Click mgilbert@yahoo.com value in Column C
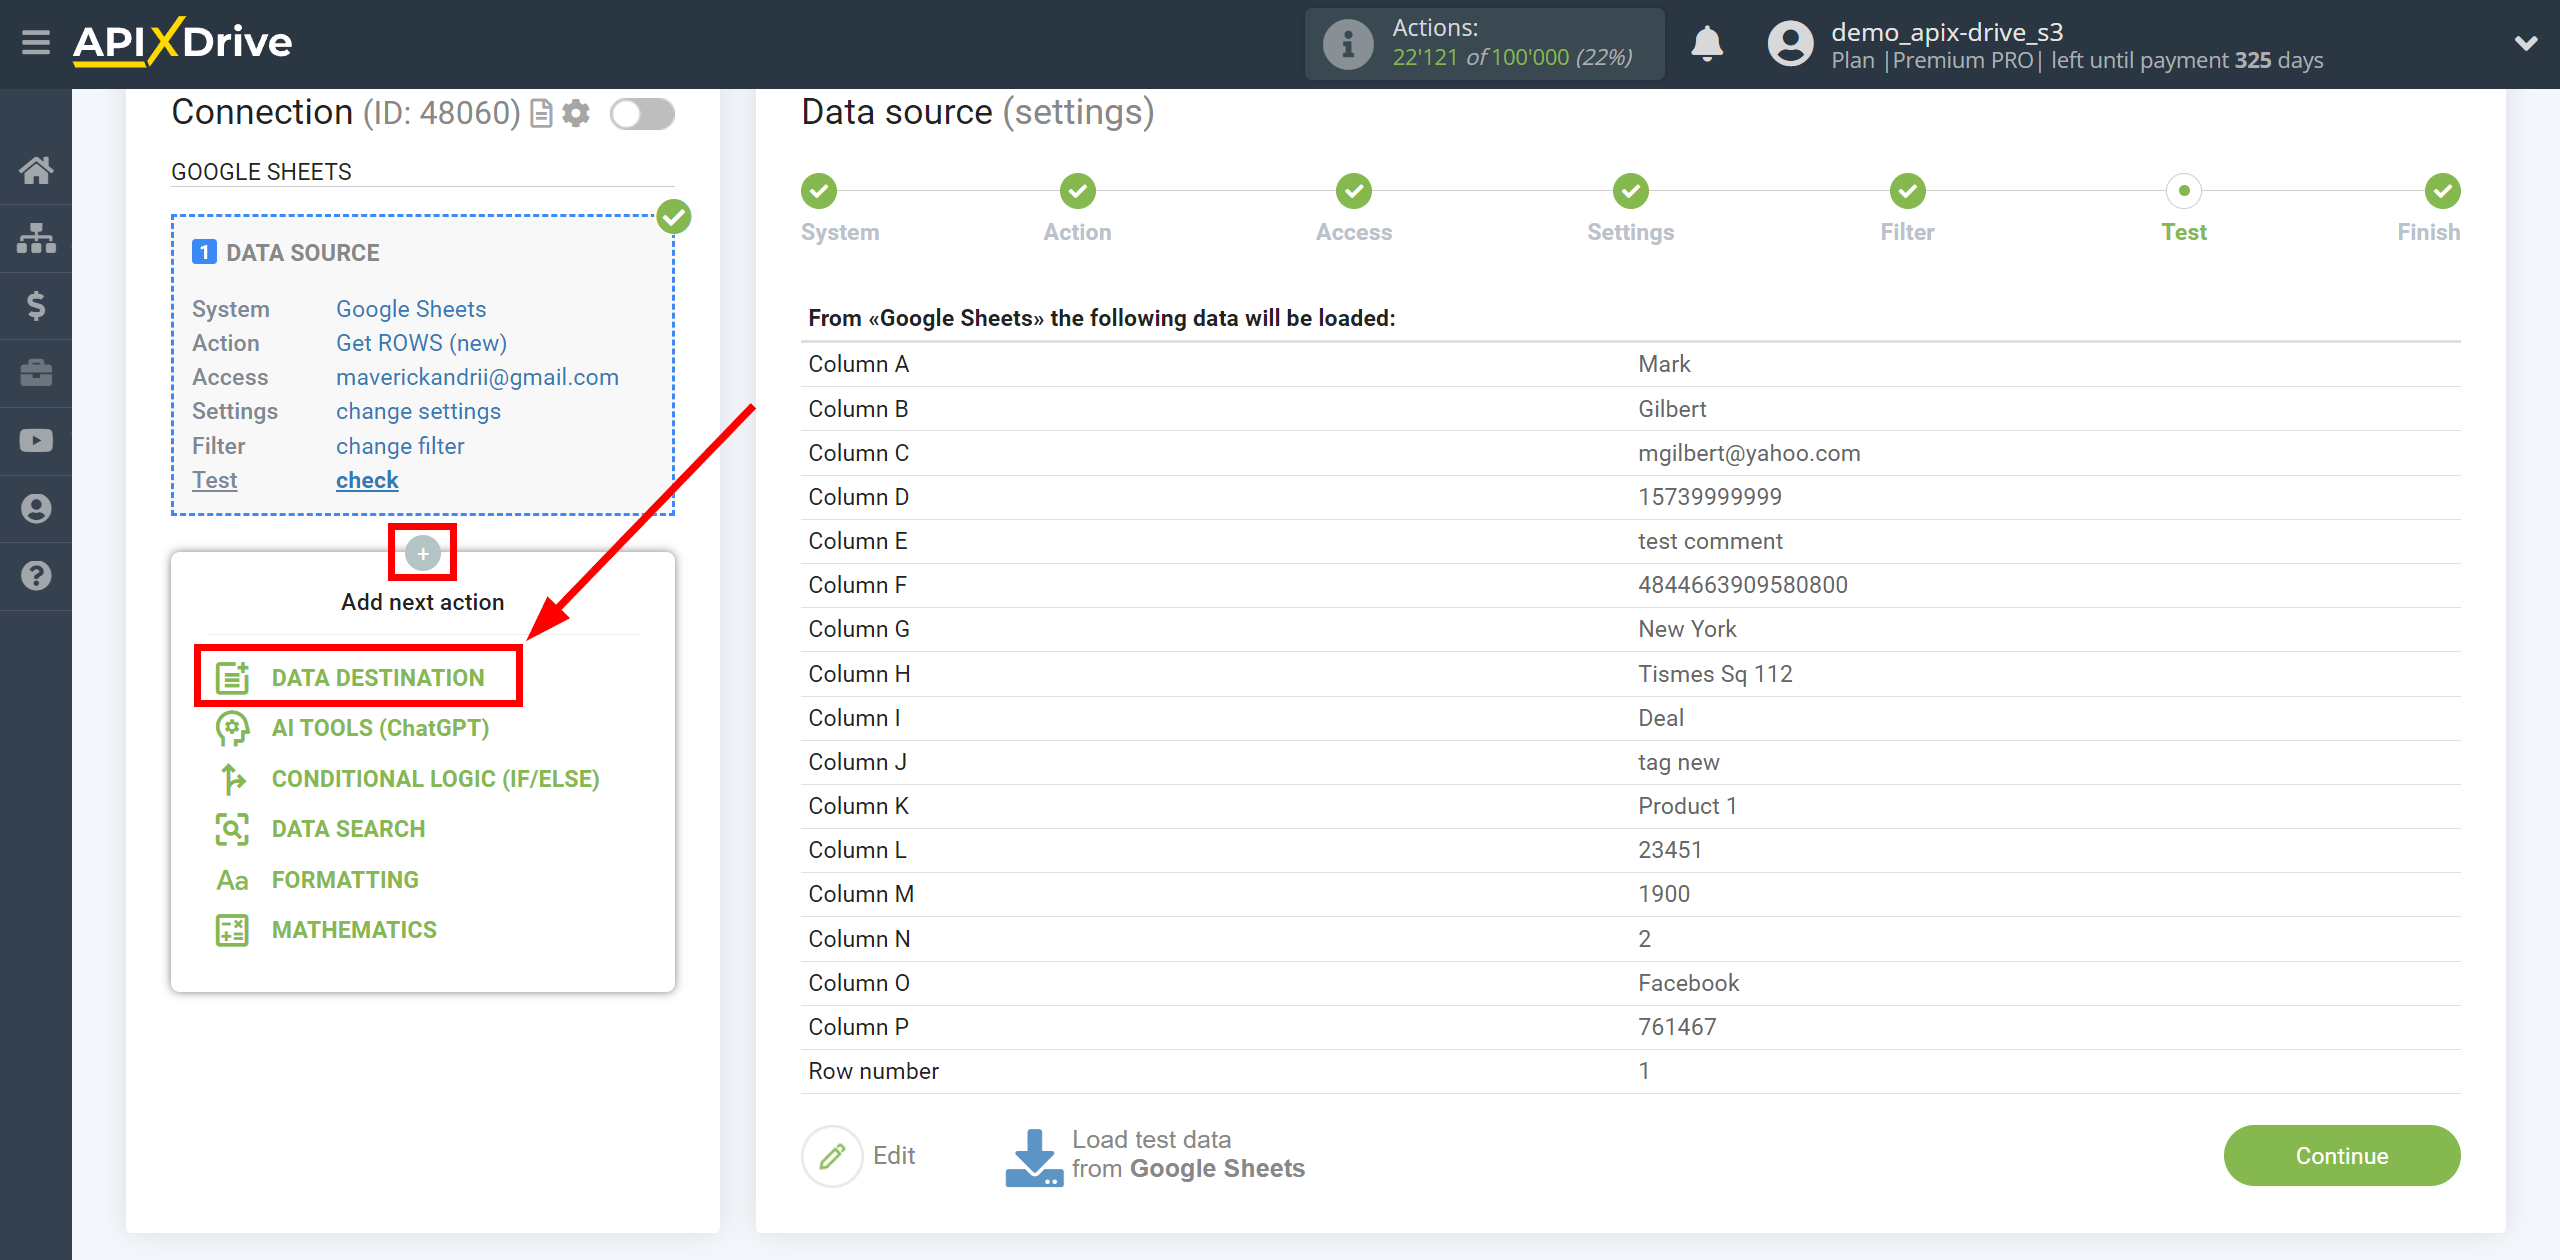The image size is (2560, 1260). [x=1748, y=453]
